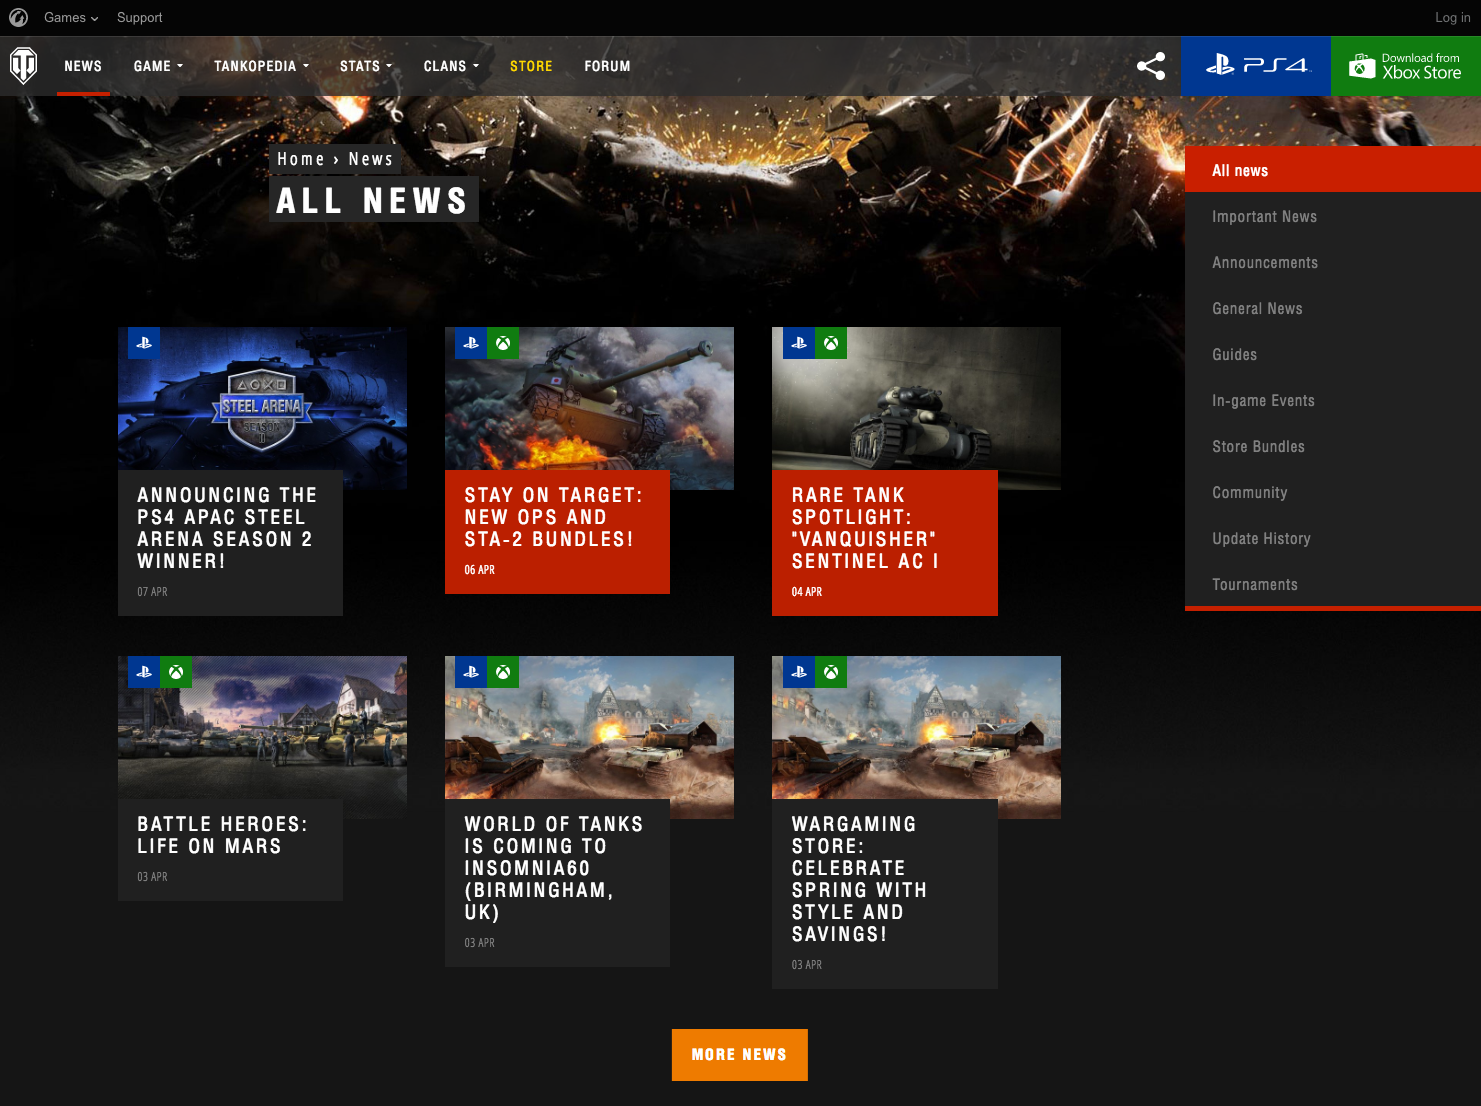Select the NEWS navigation tab
Image resolution: width=1481 pixels, height=1106 pixels.
click(83, 66)
